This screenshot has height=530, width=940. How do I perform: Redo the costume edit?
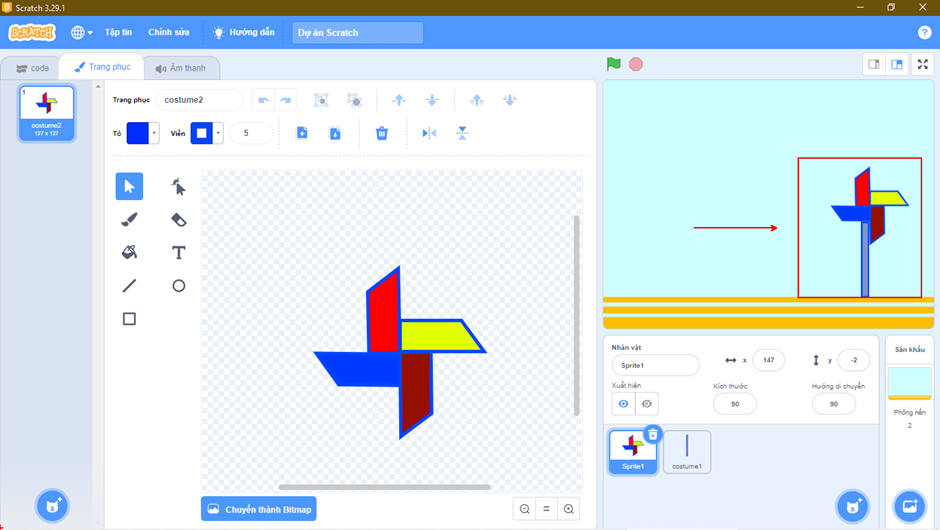pyautogui.click(x=285, y=100)
